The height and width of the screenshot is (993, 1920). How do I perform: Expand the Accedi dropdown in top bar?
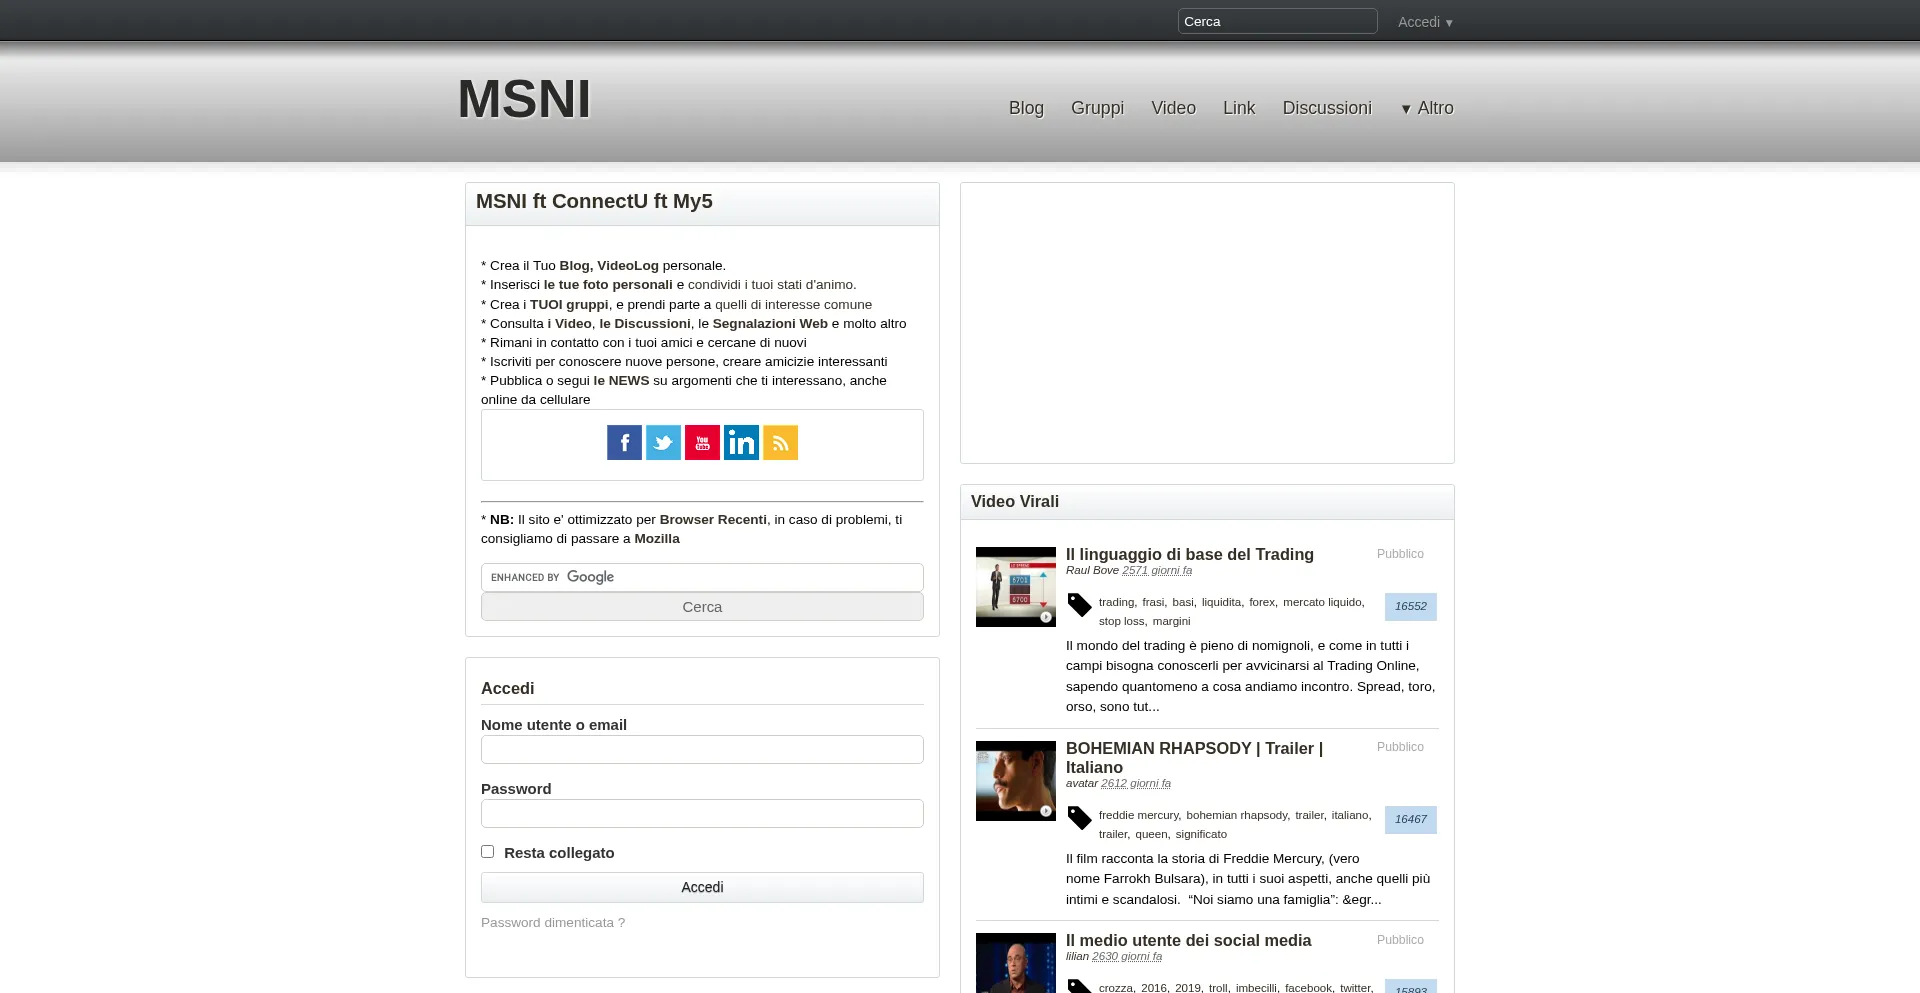(x=1425, y=22)
